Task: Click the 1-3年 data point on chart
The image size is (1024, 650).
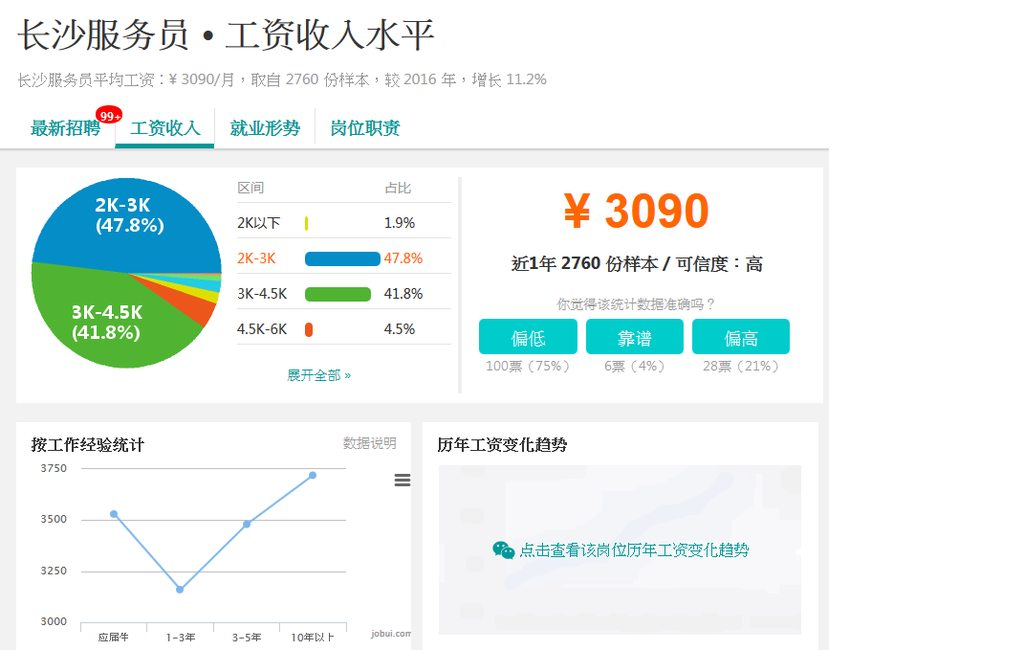Action: (180, 590)
